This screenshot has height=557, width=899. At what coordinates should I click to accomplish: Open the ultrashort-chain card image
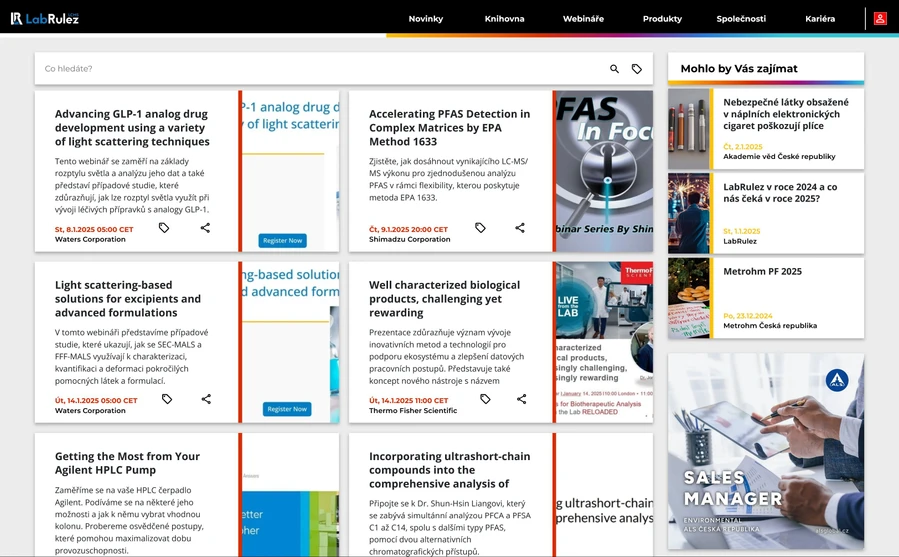coord(604,494)
